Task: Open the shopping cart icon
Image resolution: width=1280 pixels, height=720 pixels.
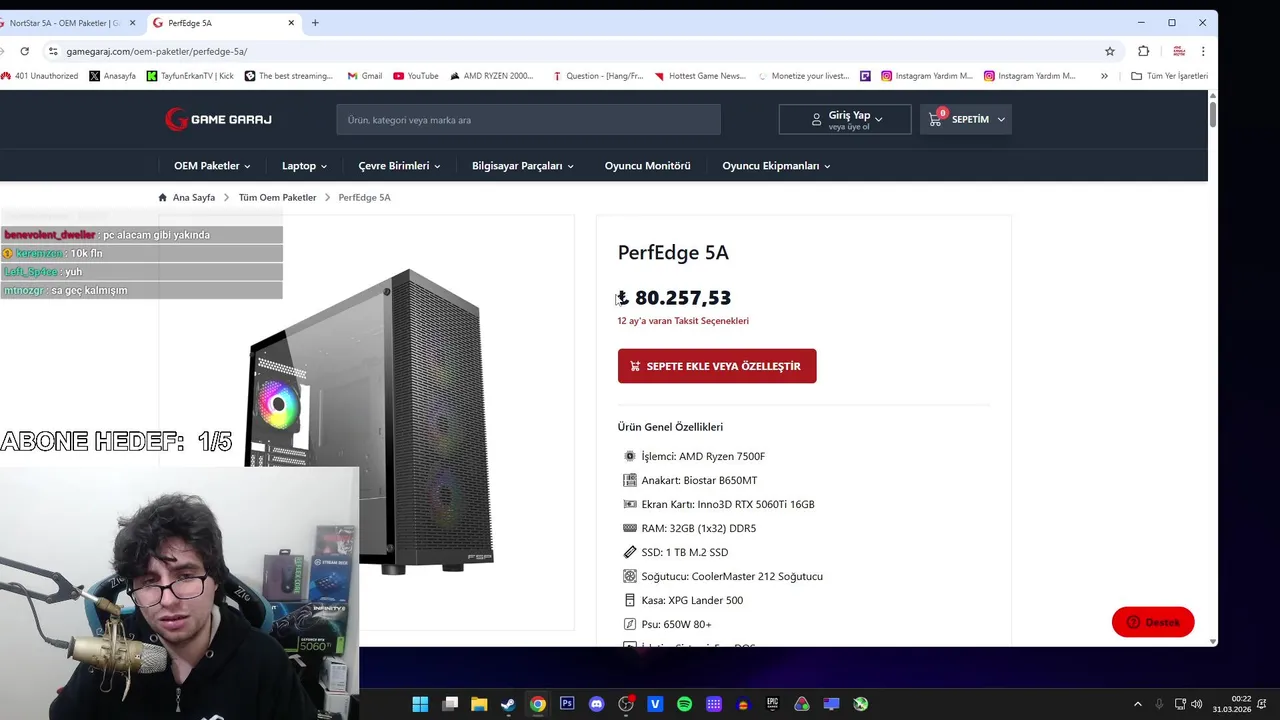Action: click(x=935, y=119)
